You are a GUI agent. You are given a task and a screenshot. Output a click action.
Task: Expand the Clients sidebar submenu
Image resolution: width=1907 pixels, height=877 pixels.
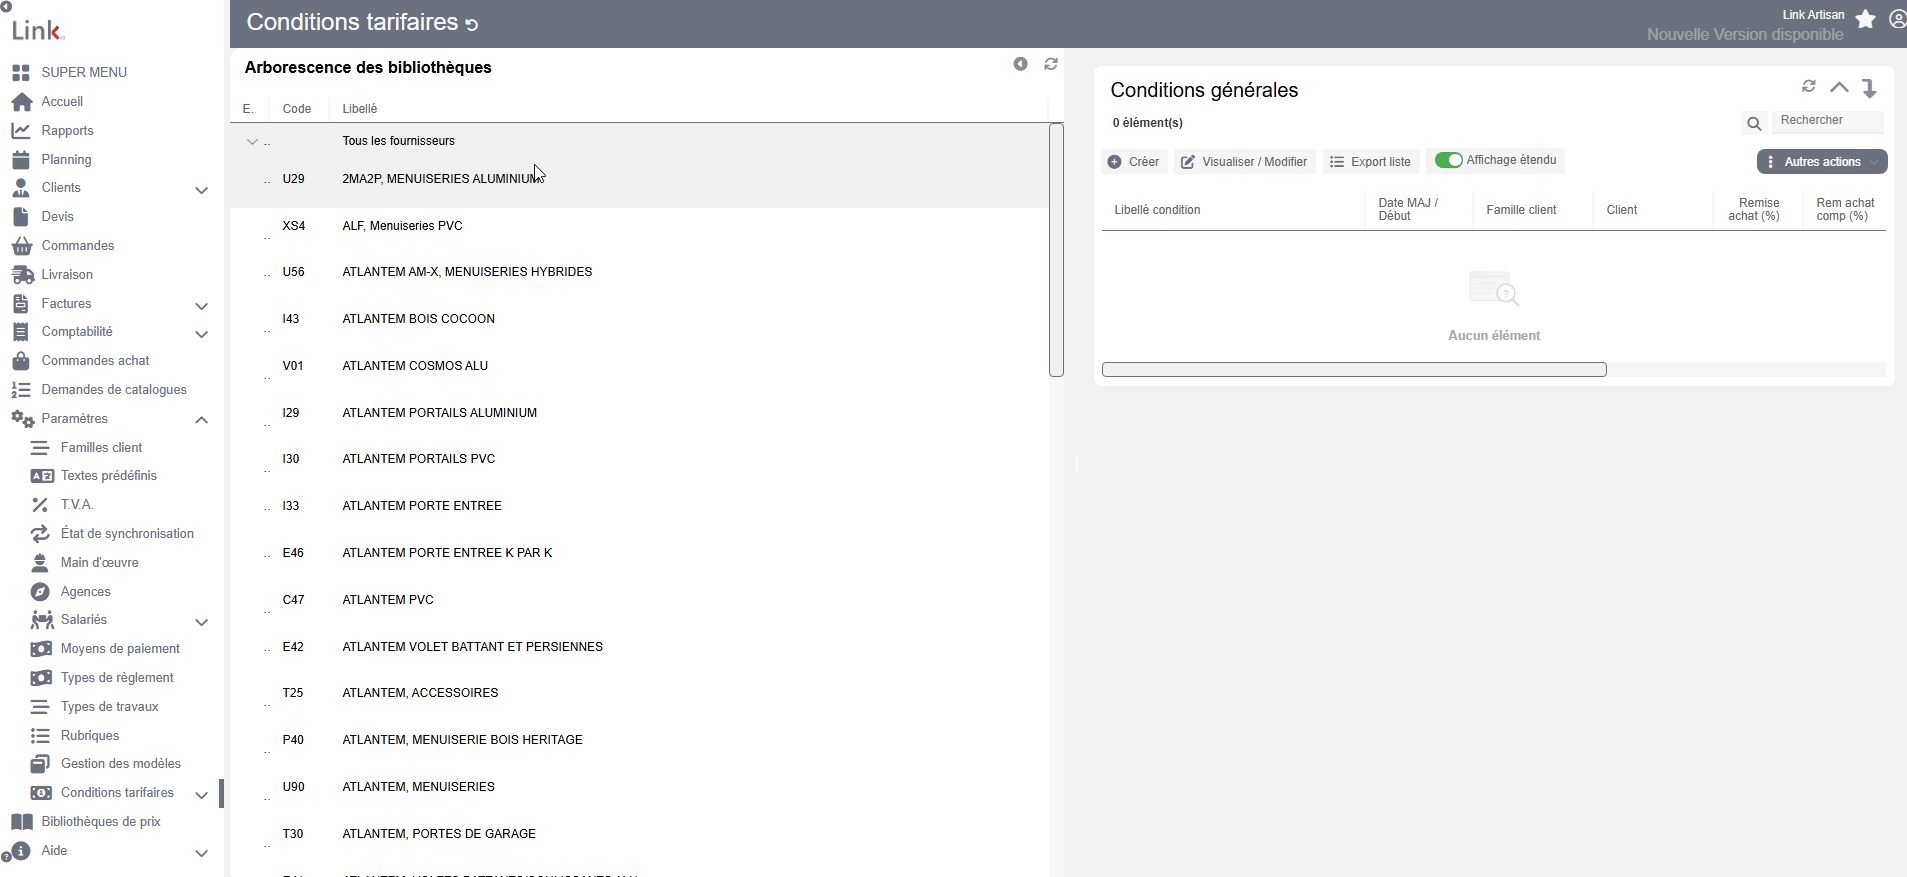tap(201, 190)
